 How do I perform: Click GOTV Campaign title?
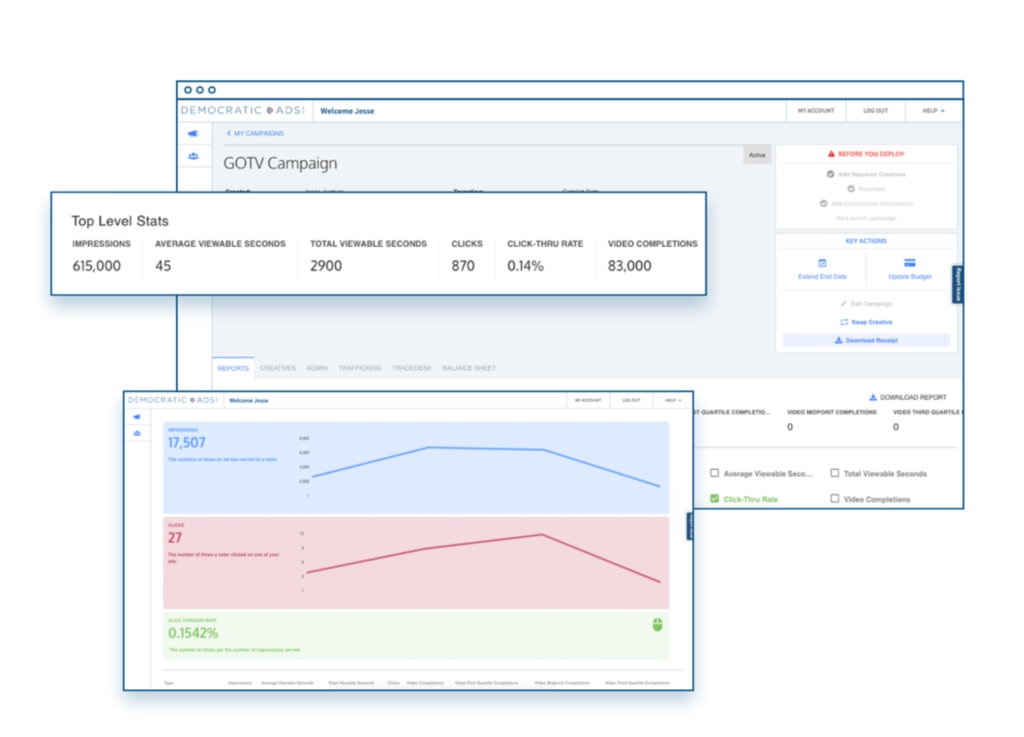click(280, 163)
